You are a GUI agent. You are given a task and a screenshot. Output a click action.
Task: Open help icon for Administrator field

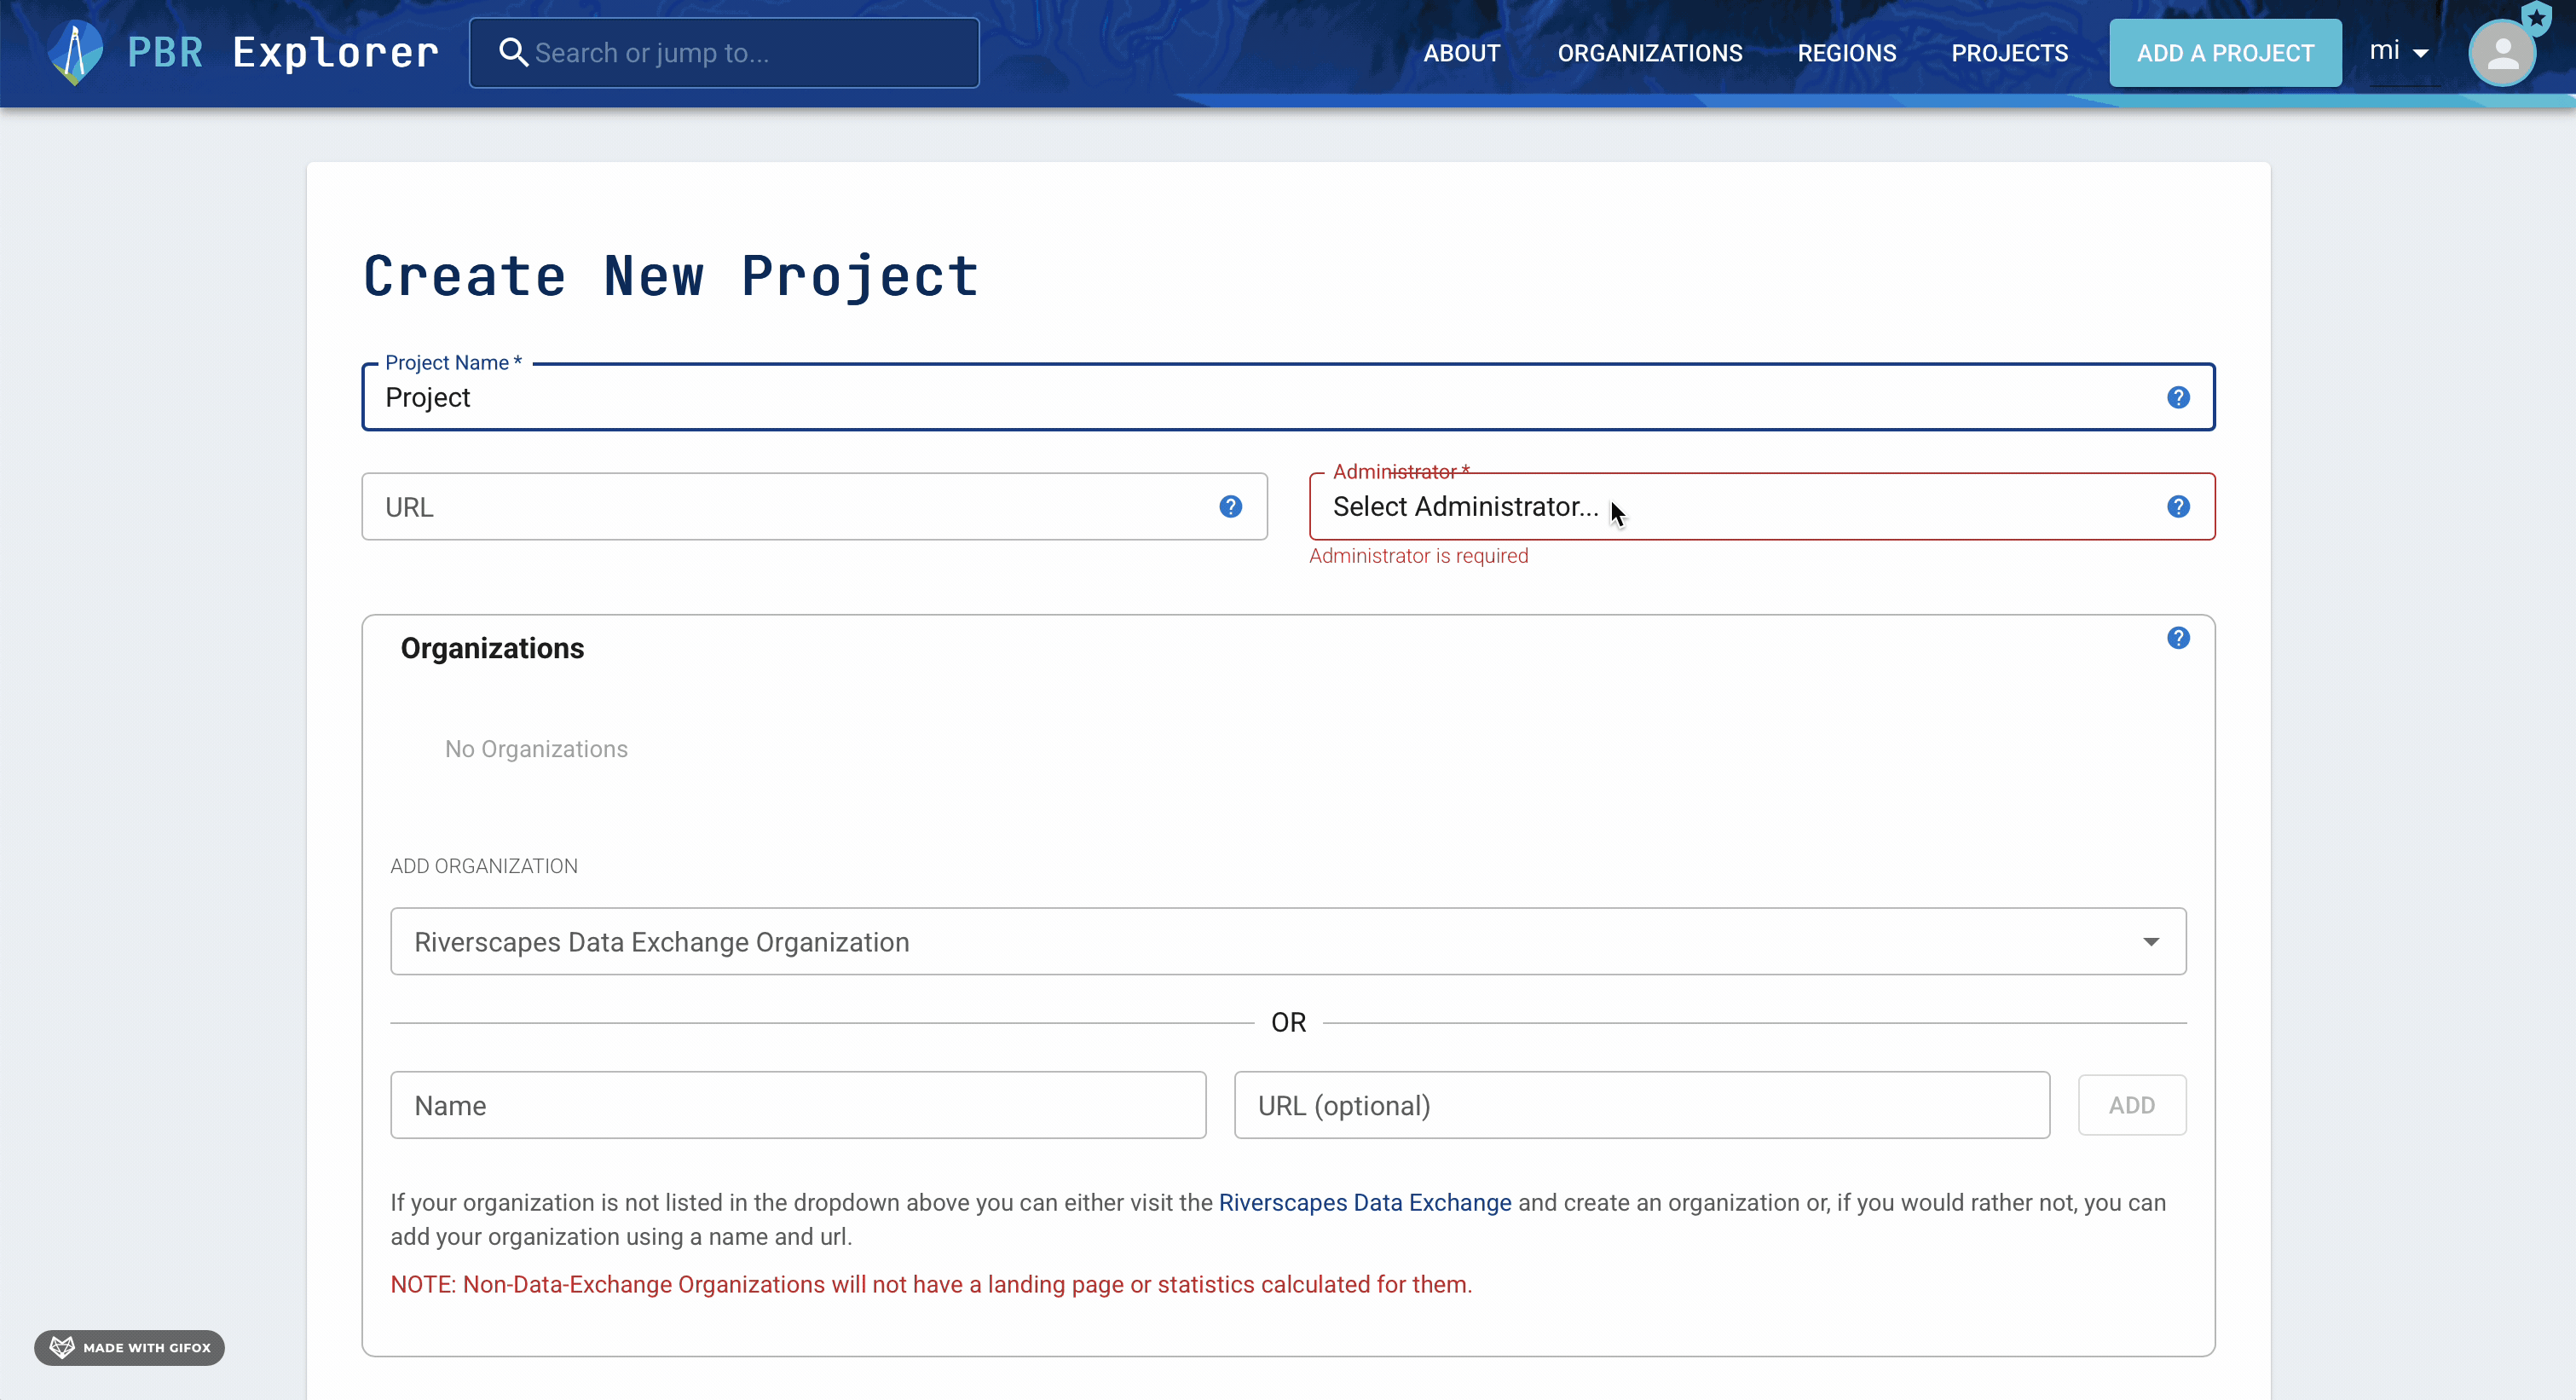tap(2178, 507)
